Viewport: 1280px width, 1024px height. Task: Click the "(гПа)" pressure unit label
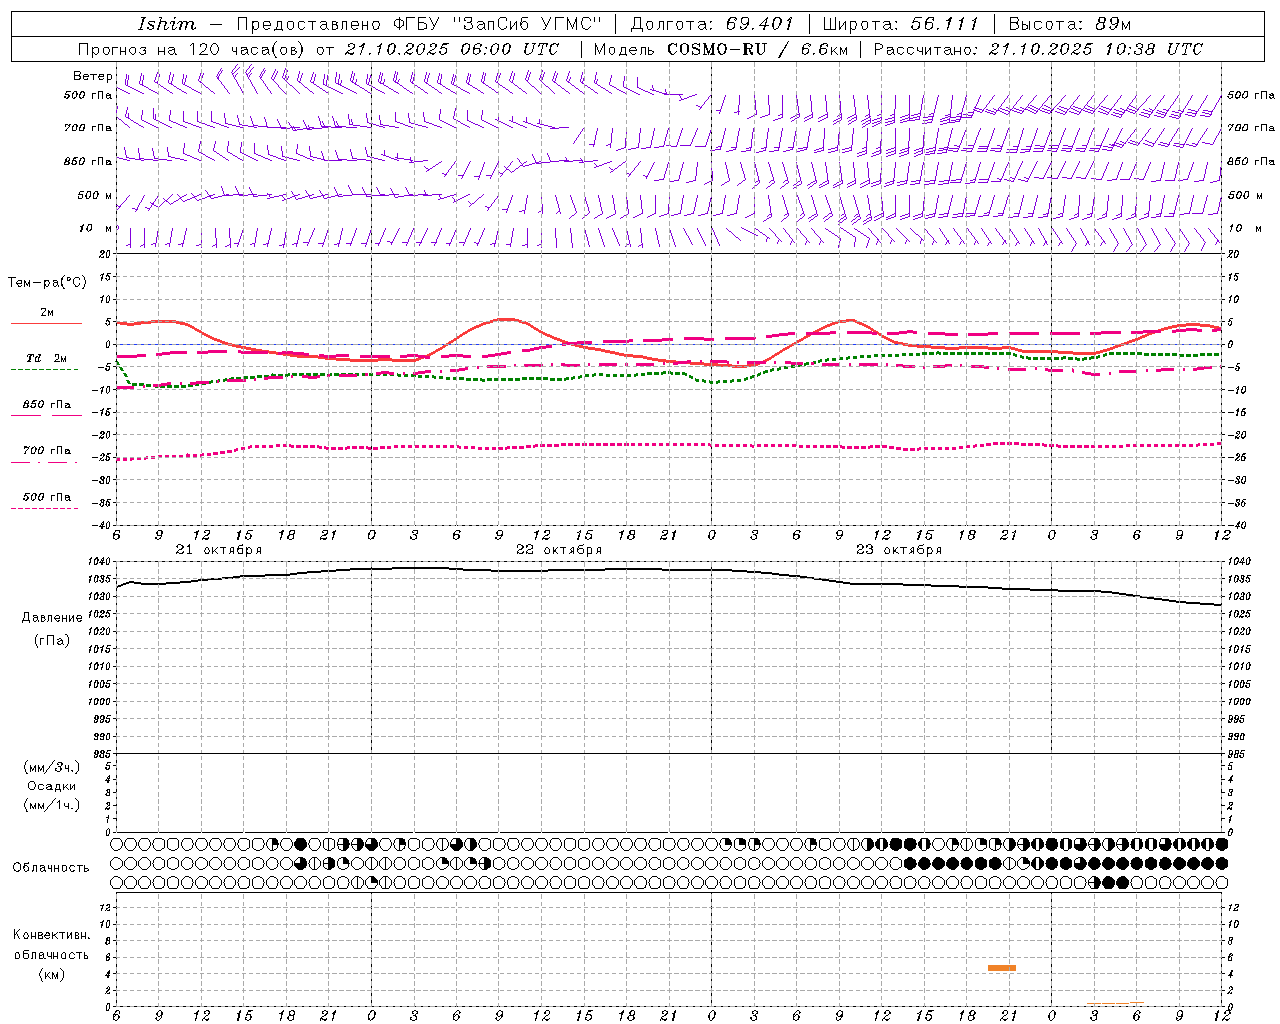coord(52,640)
